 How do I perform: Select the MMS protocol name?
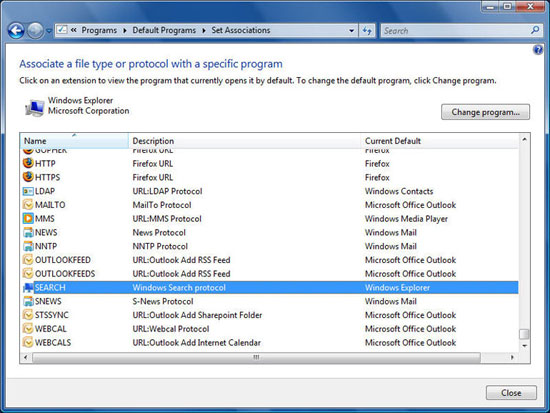tap(45, 219)
